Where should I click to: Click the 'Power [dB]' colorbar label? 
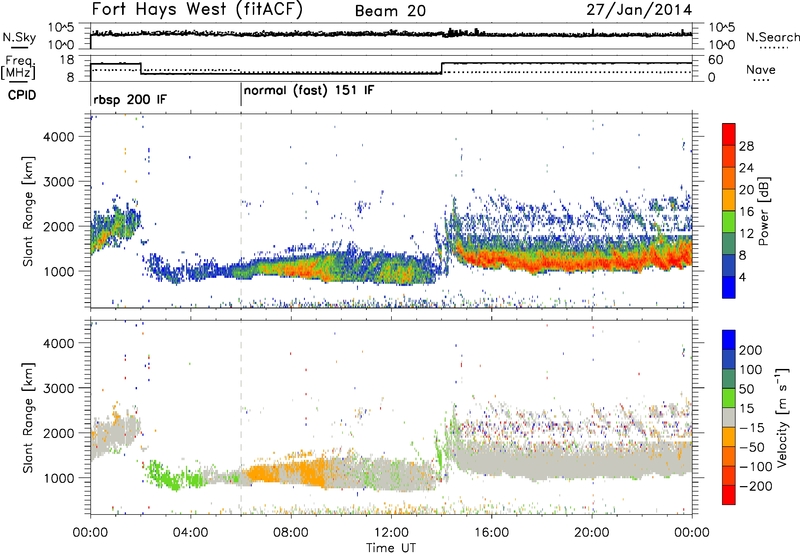763,211
